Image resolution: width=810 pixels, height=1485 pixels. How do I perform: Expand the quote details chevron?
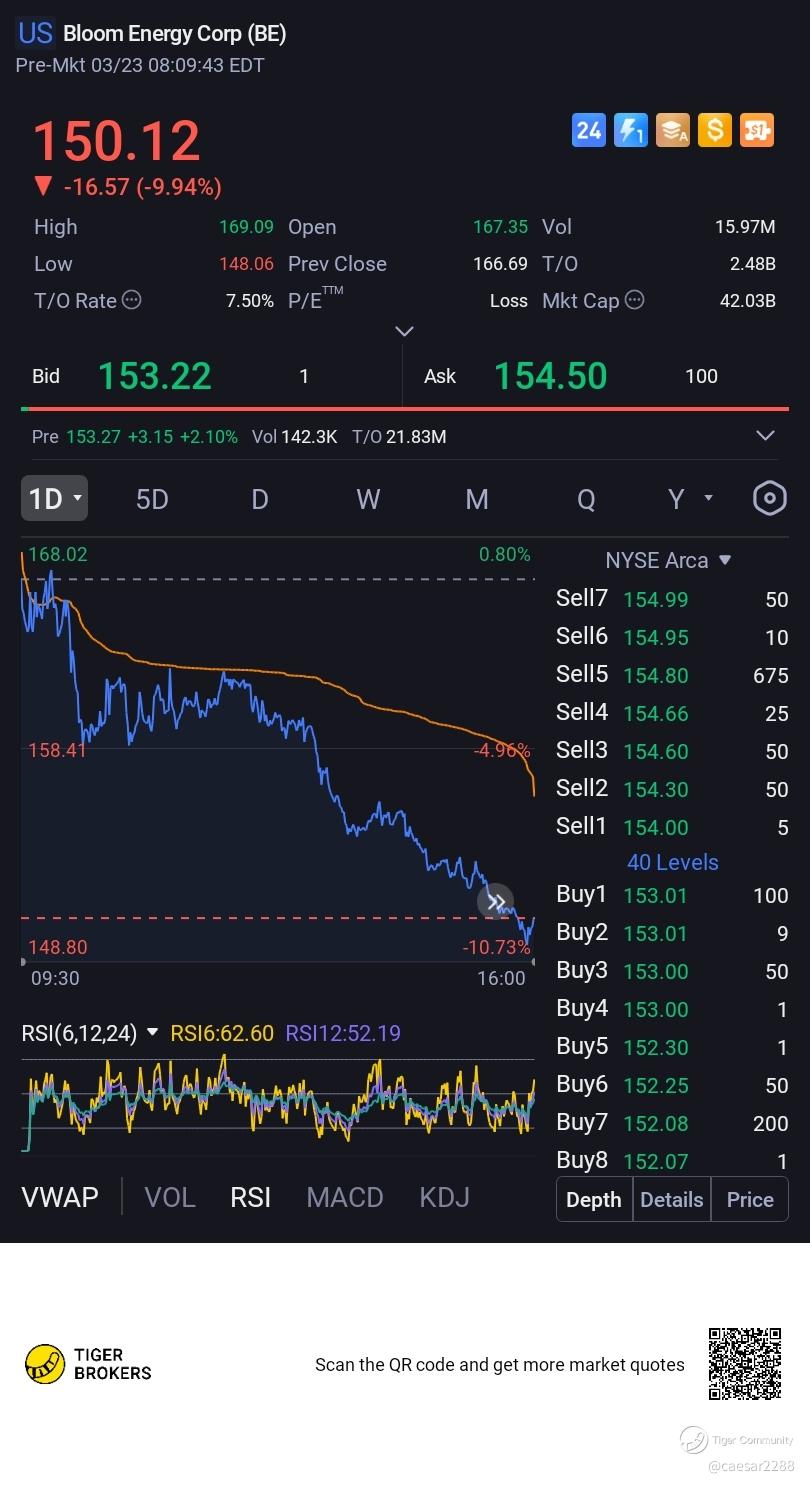point(404,331)
